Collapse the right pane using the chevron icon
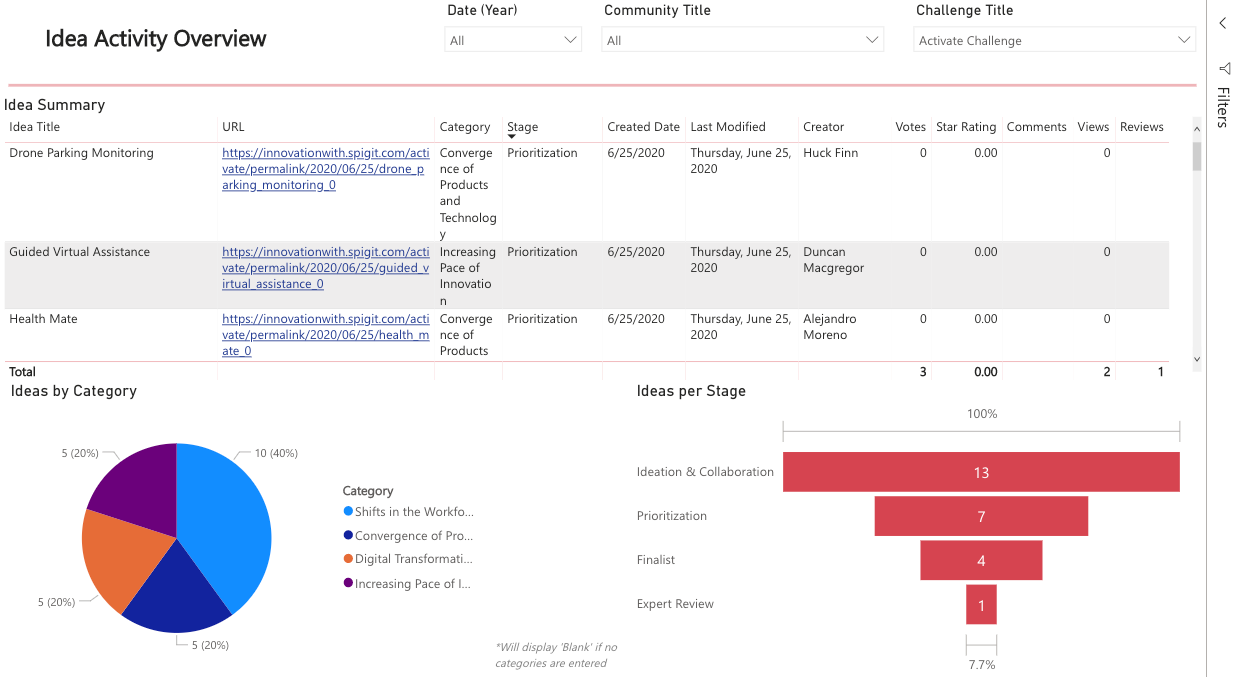 1222,22
